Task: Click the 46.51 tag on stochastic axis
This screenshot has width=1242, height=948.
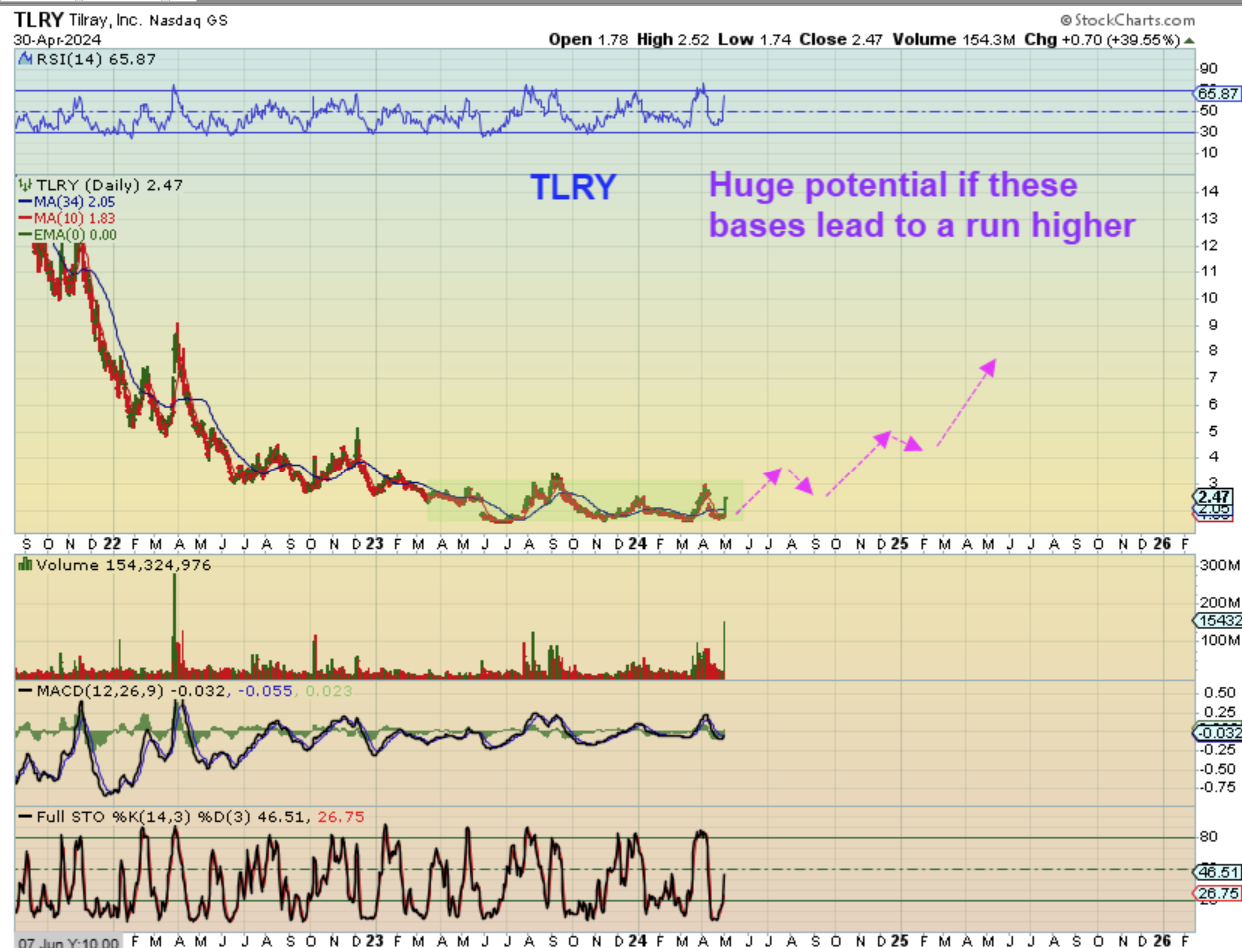Action: (x=1218, y=871)
